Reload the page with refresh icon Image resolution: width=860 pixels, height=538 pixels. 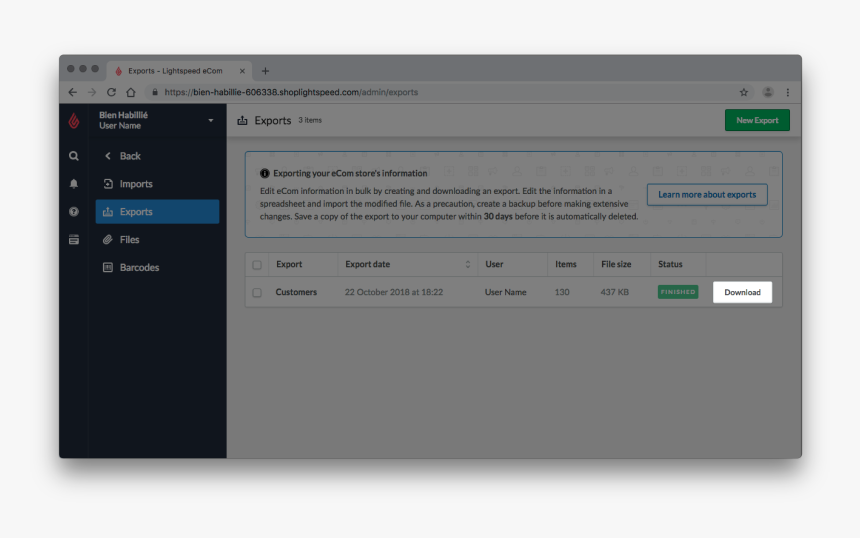pos(111,92)
